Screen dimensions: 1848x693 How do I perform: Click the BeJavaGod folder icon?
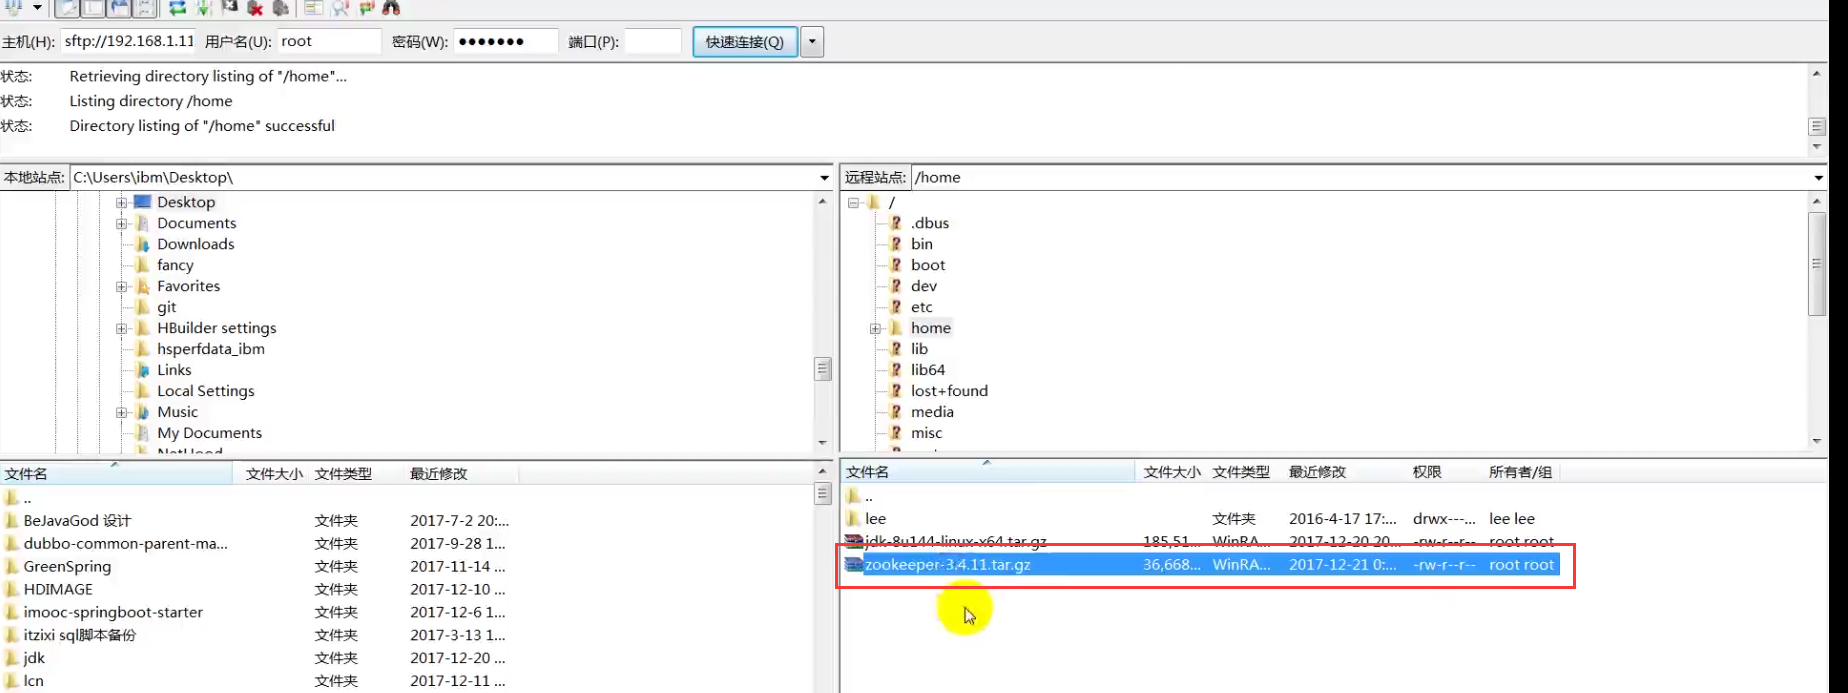click(x=11, y=521)
